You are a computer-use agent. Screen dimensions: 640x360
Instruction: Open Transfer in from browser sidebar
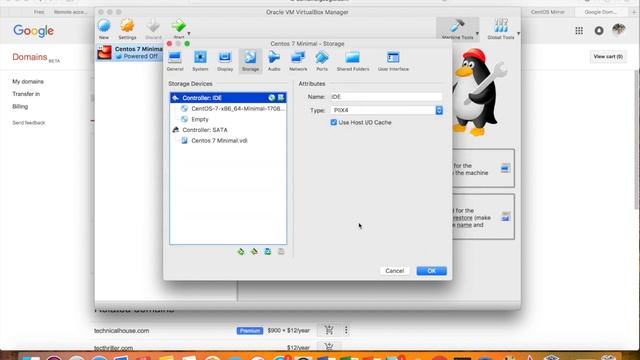point(26,94)
